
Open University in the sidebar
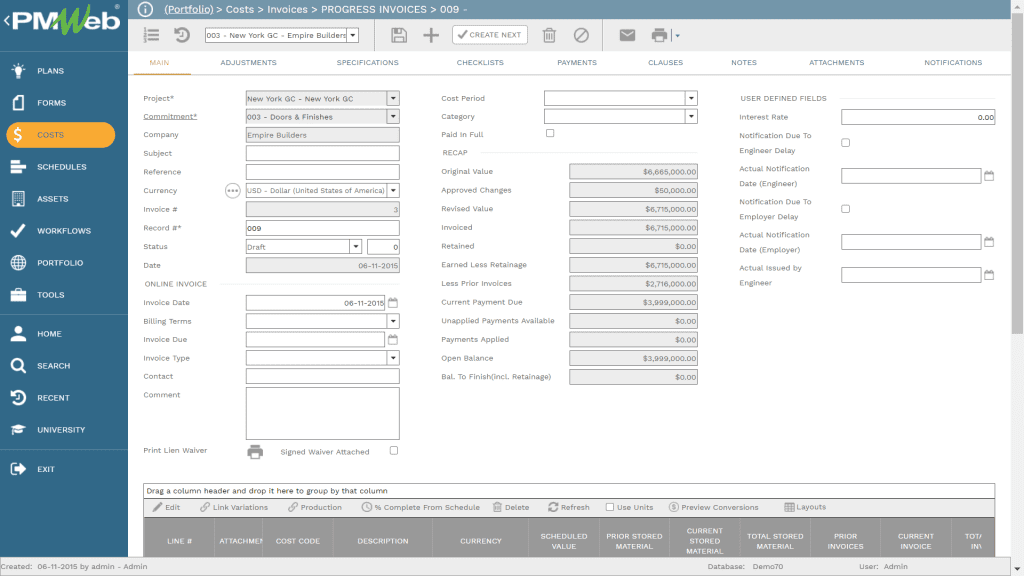pos(63,430)
